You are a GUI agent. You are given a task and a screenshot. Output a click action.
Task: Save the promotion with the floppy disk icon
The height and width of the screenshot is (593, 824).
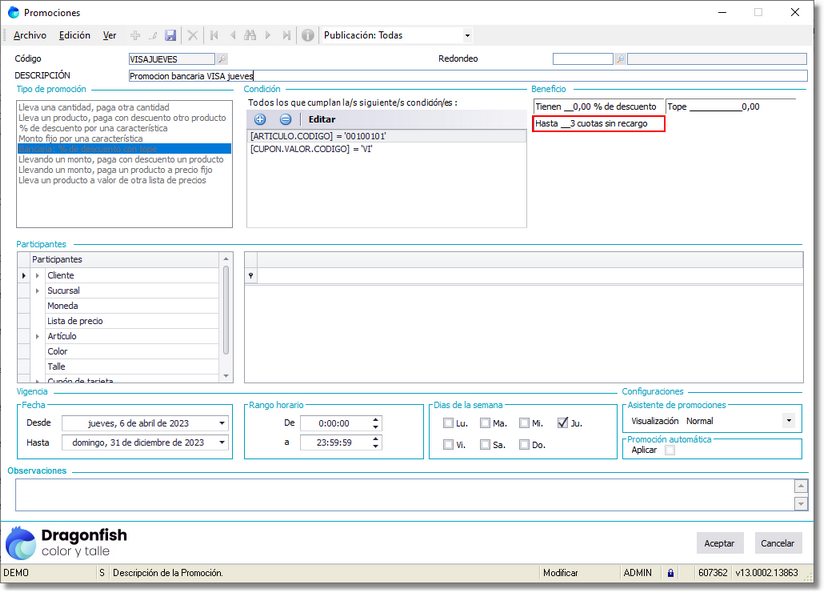(170, 35)
